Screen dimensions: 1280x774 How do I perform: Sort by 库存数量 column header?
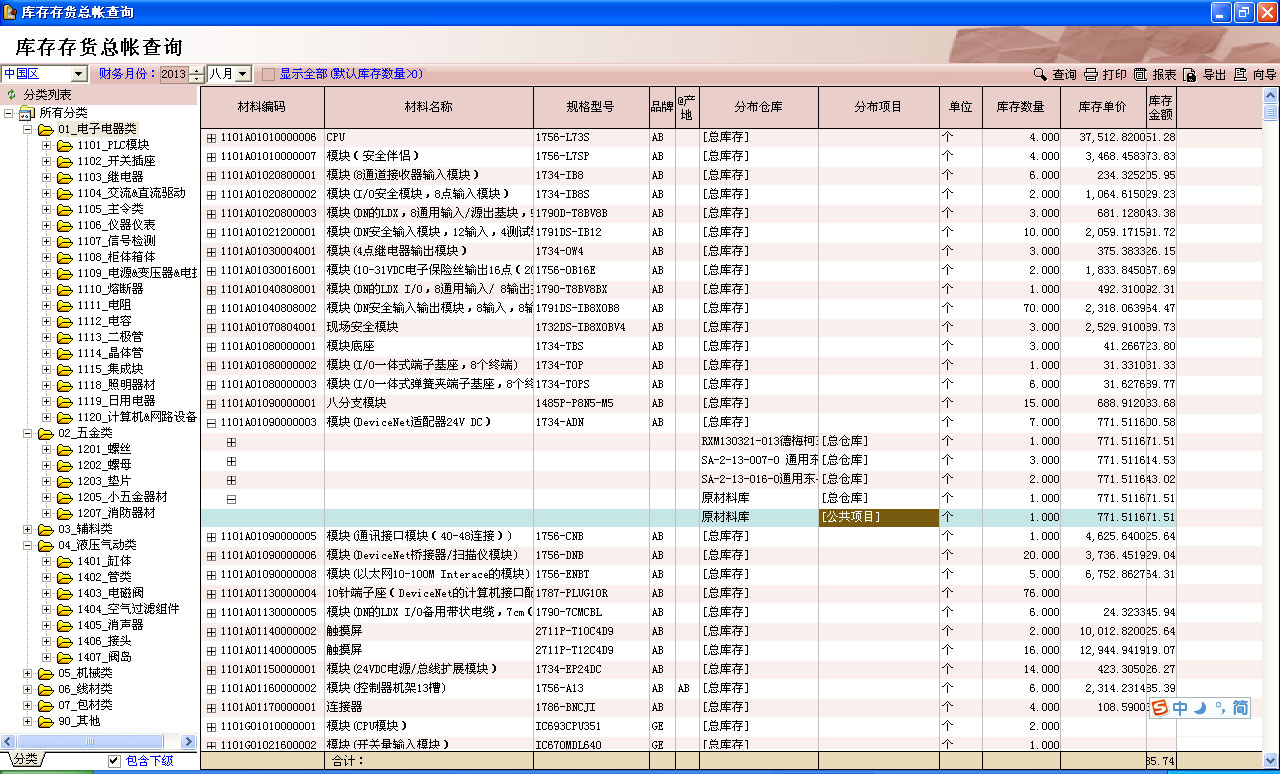pos(1020,106)
